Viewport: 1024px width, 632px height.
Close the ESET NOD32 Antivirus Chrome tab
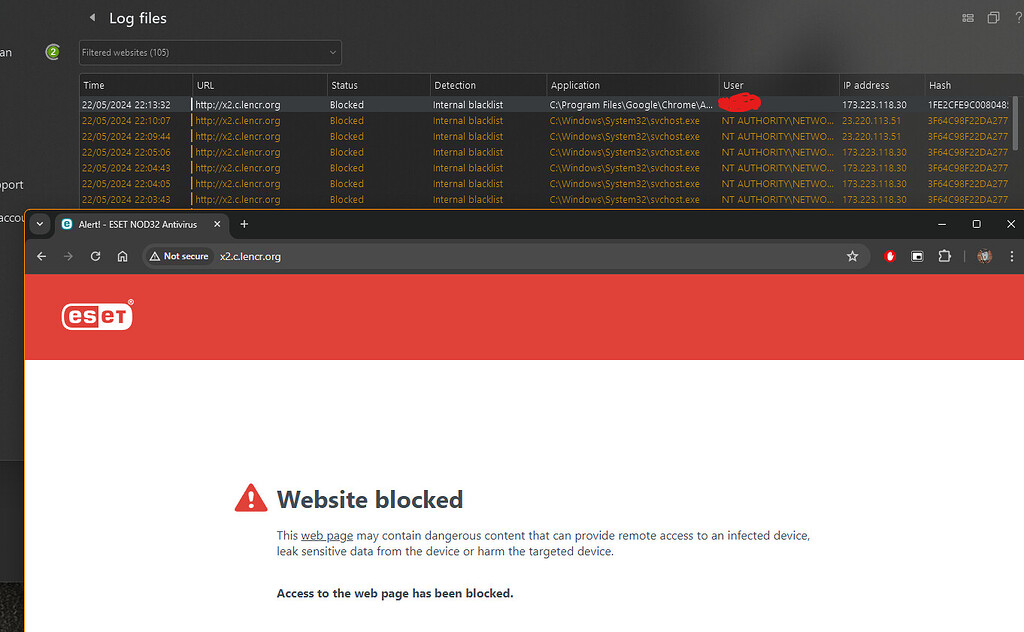point(217,224)
